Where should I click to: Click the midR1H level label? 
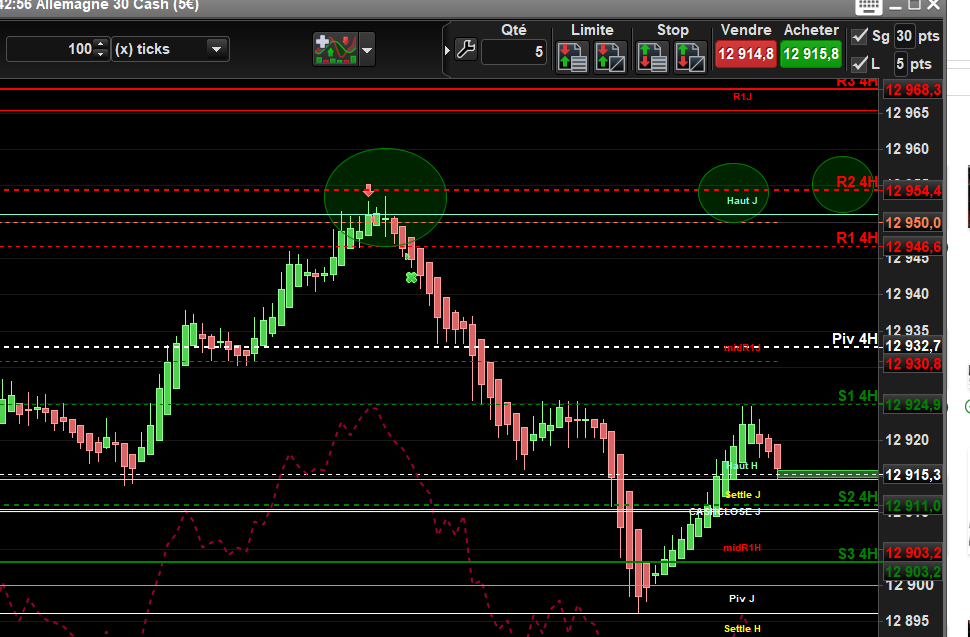pyautogui.click(x=742, y=548)
